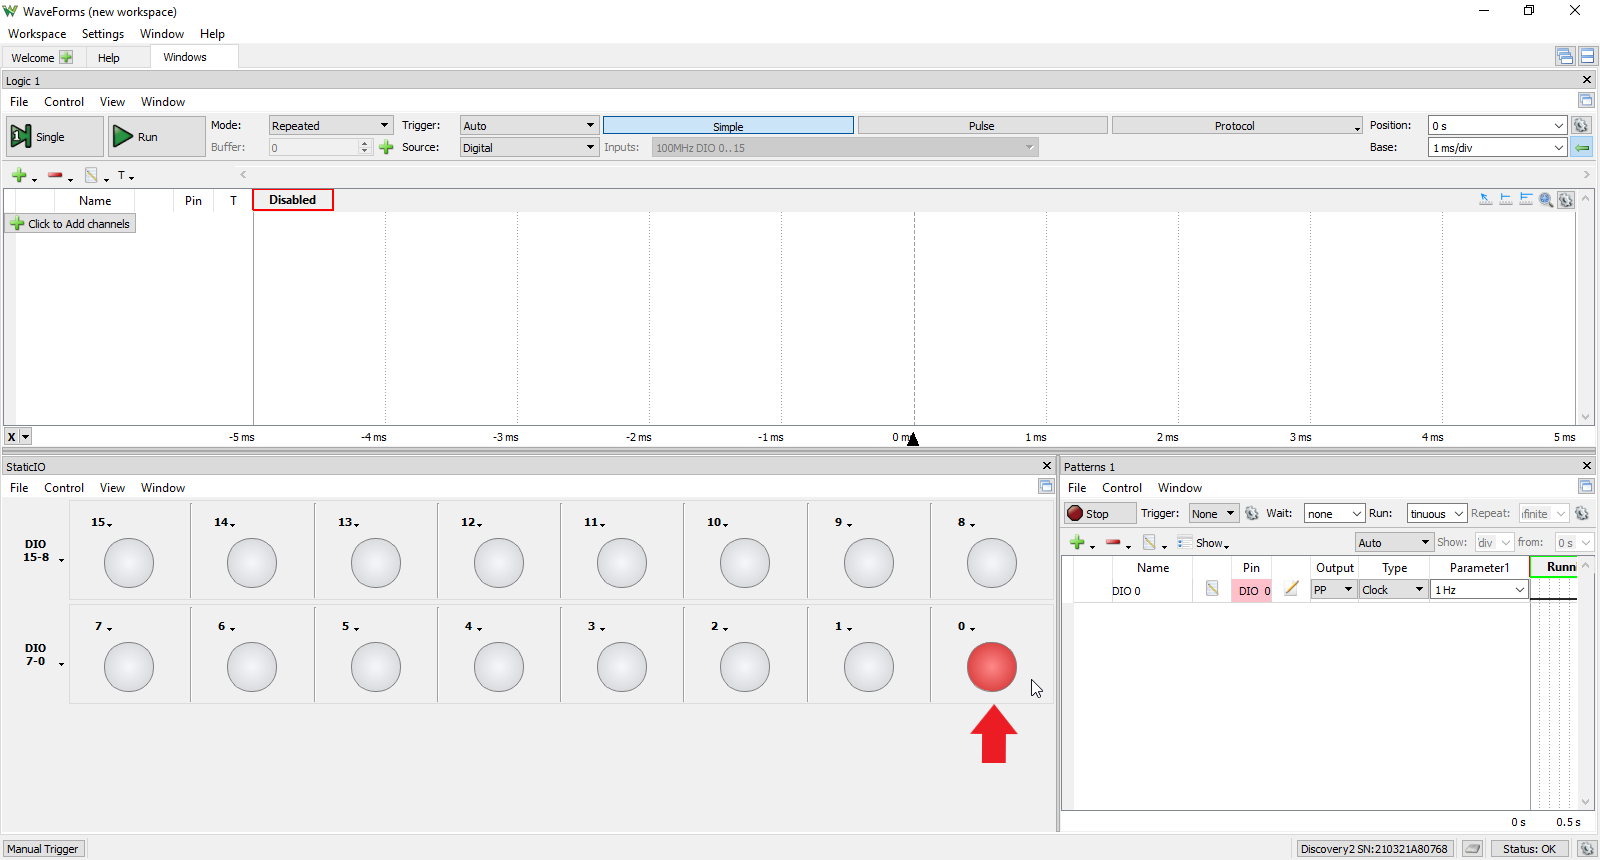Click the pink DIO 0 pin cell

click(1252, 591)
